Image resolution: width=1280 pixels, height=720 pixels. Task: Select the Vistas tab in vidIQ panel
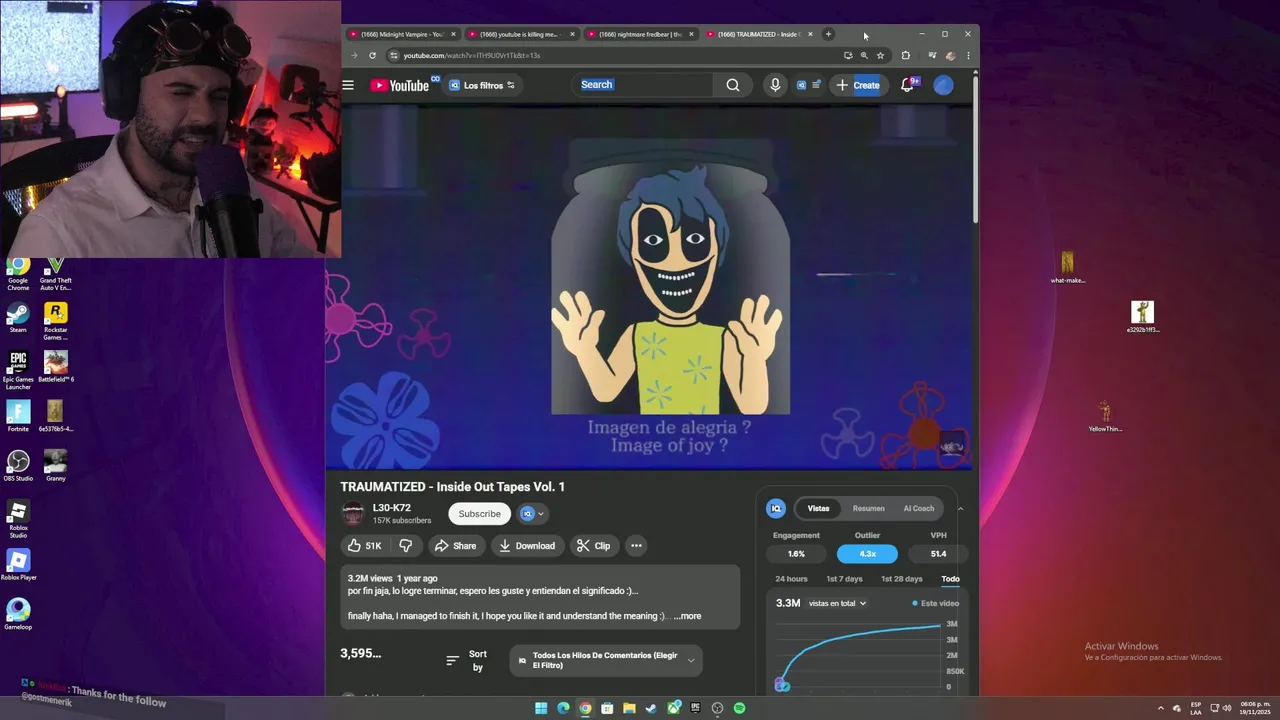tap(818, 509)
